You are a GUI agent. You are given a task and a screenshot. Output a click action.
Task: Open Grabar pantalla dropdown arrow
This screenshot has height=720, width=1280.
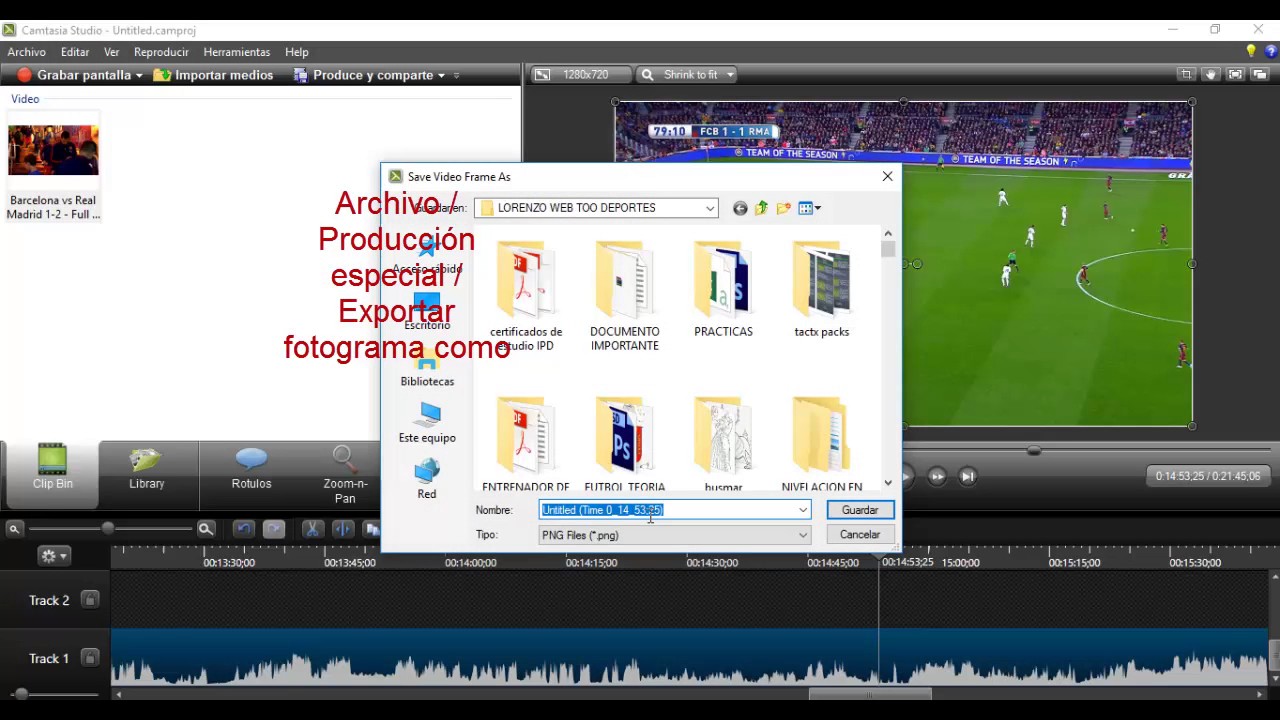pos(139,75)
